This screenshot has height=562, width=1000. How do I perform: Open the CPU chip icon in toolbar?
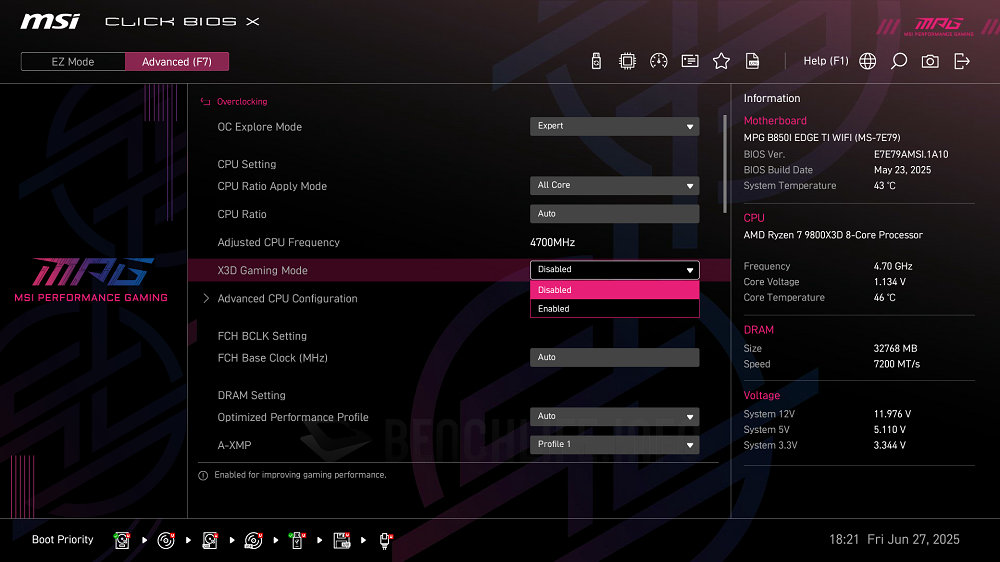(628, 61)
